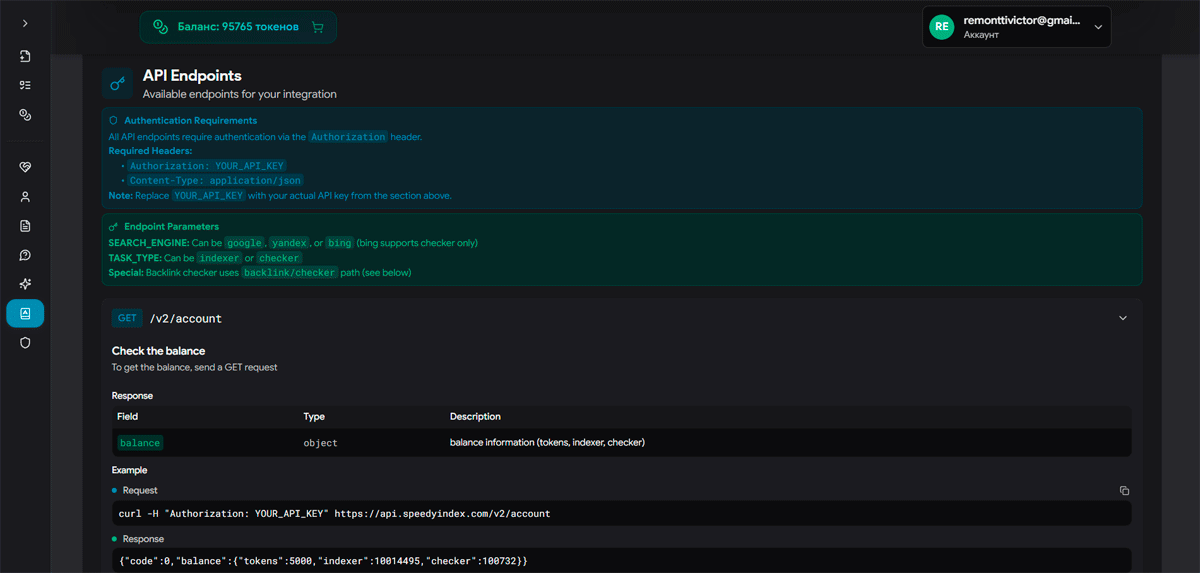
Task: Click the API Endpoints key icon
Action: [x=118, y=84]
